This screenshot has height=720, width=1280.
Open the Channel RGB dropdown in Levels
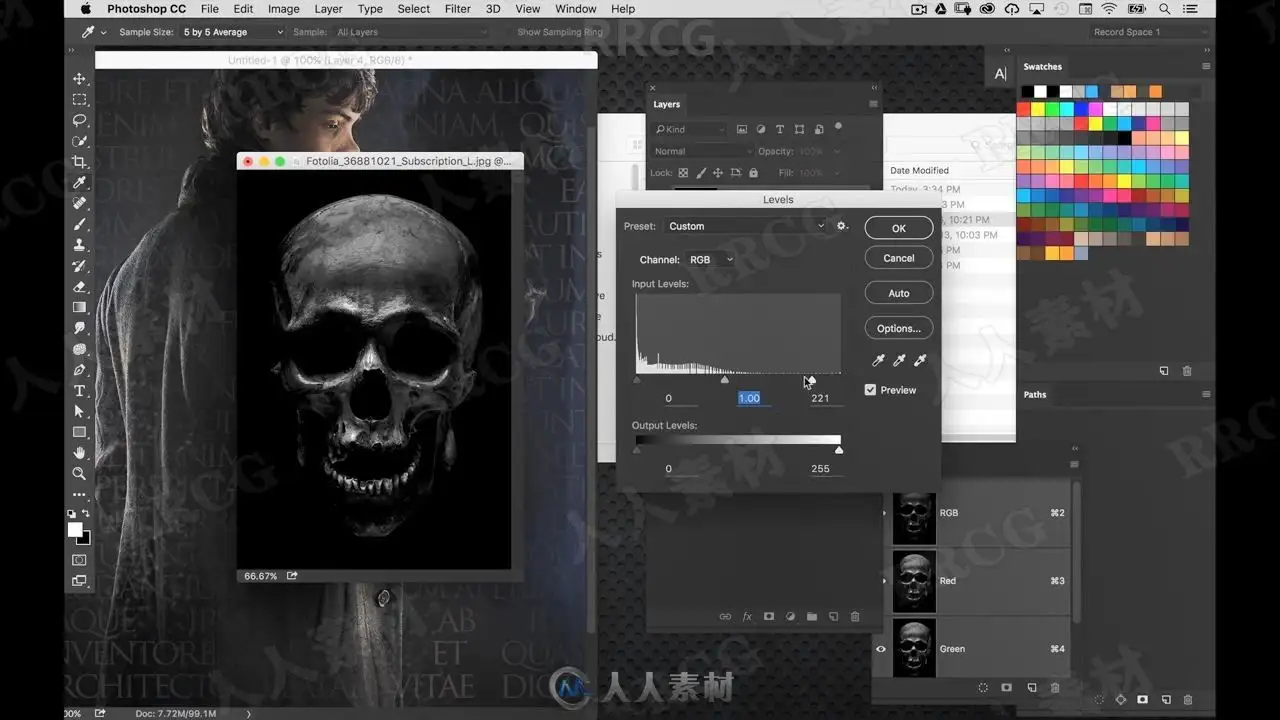click(x=710, y=260)
